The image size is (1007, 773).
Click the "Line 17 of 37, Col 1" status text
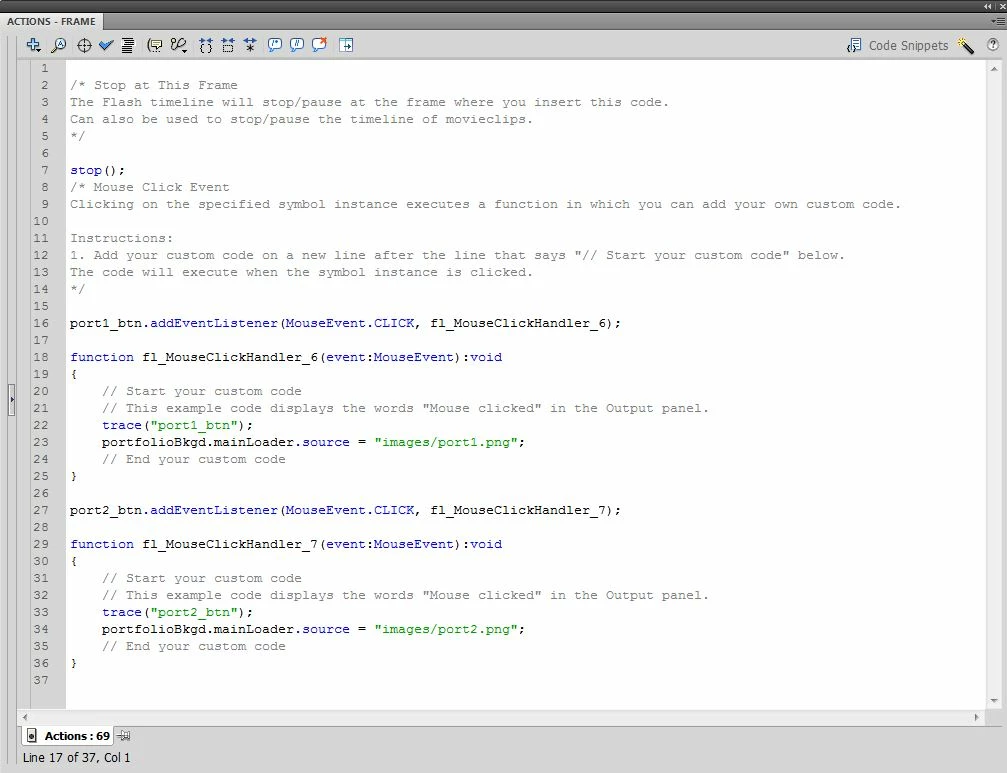point(76,758)
